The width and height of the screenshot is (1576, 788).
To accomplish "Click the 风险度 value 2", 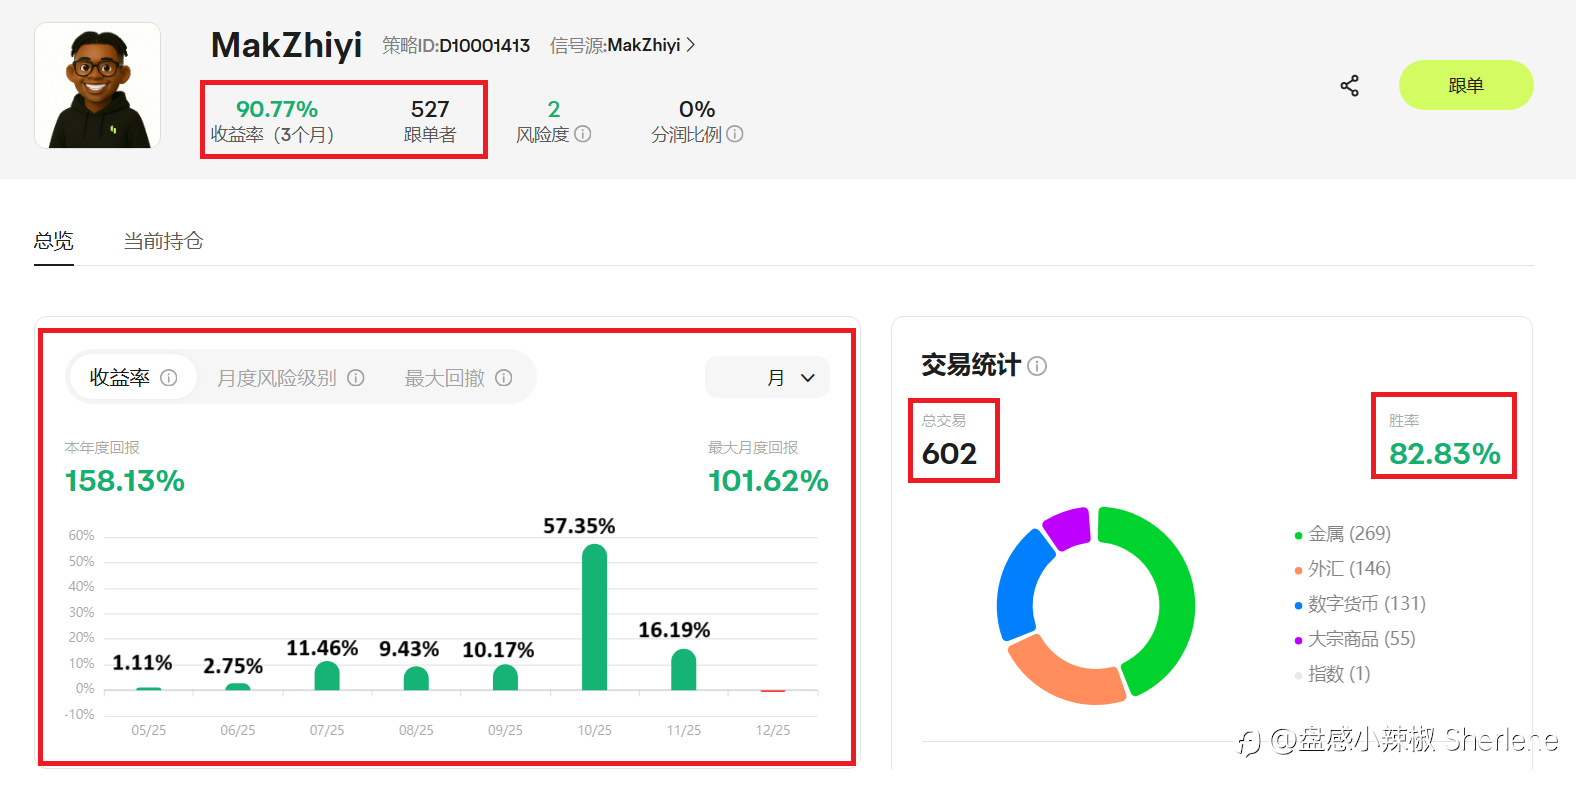I will [554, 109].
